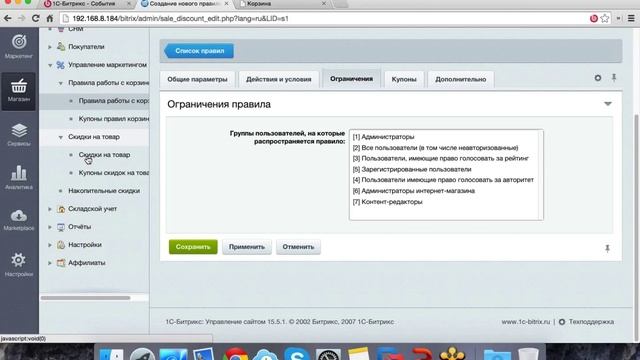
Task: Select [2] Все пользователи group option
Action: pos(436,148)
